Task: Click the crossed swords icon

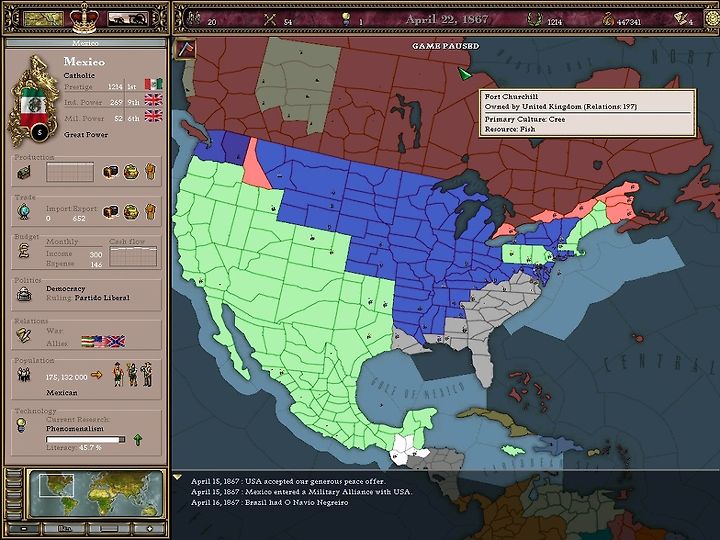Action: [270, 19]
